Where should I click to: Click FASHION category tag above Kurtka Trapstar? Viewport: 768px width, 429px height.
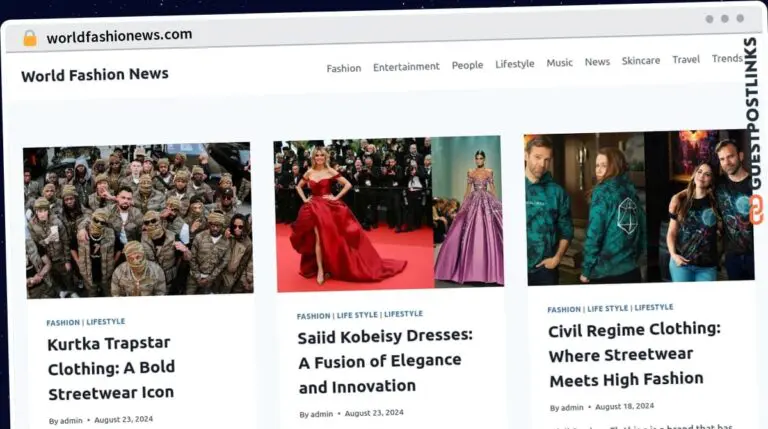[63, 323]
